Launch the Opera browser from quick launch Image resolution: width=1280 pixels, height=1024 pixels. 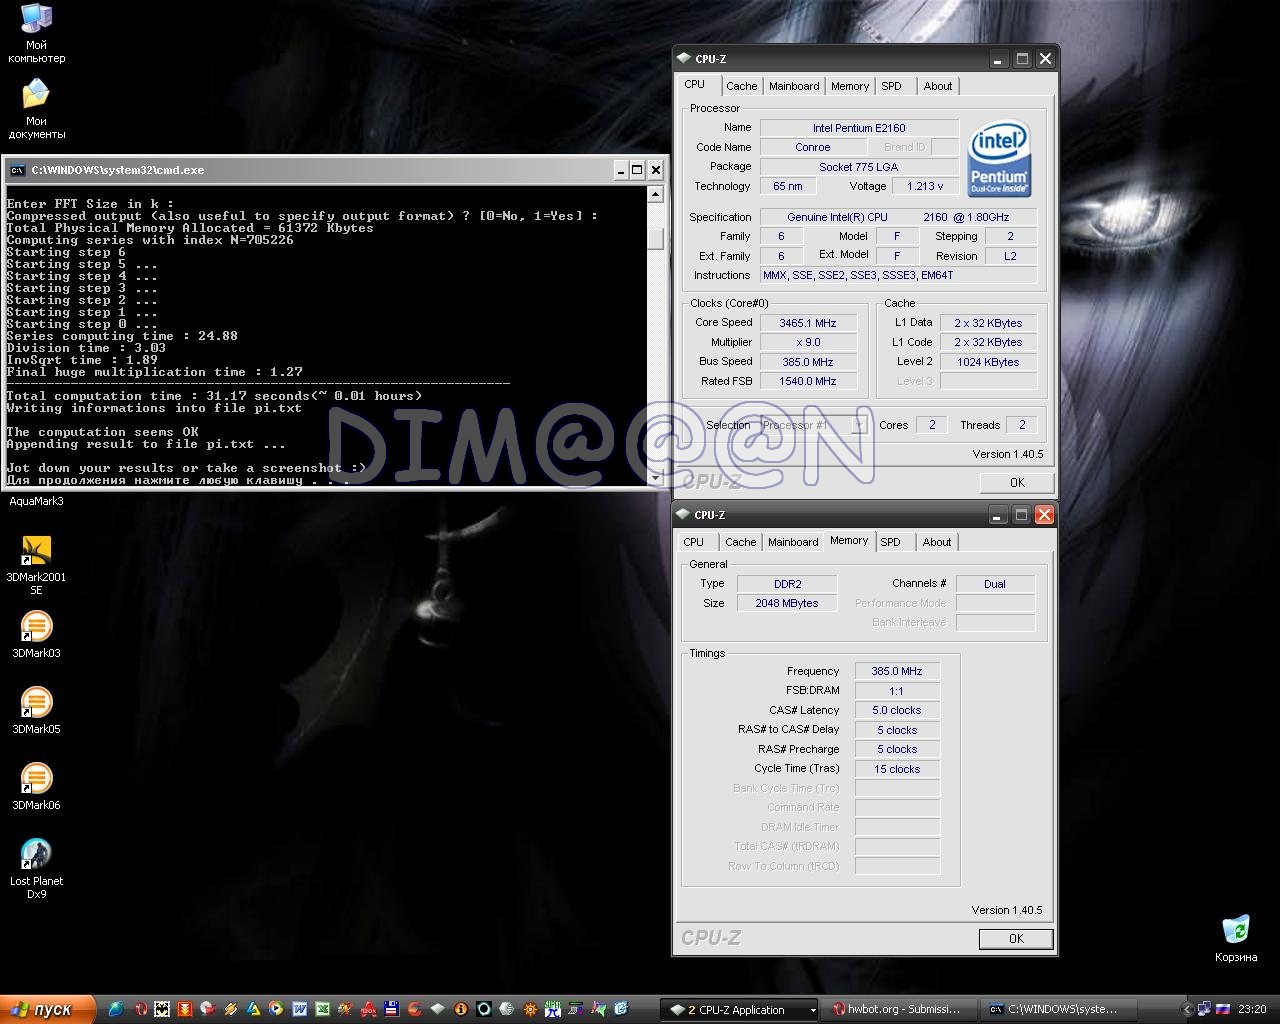pyautogui.click(x=141, y=1009)
